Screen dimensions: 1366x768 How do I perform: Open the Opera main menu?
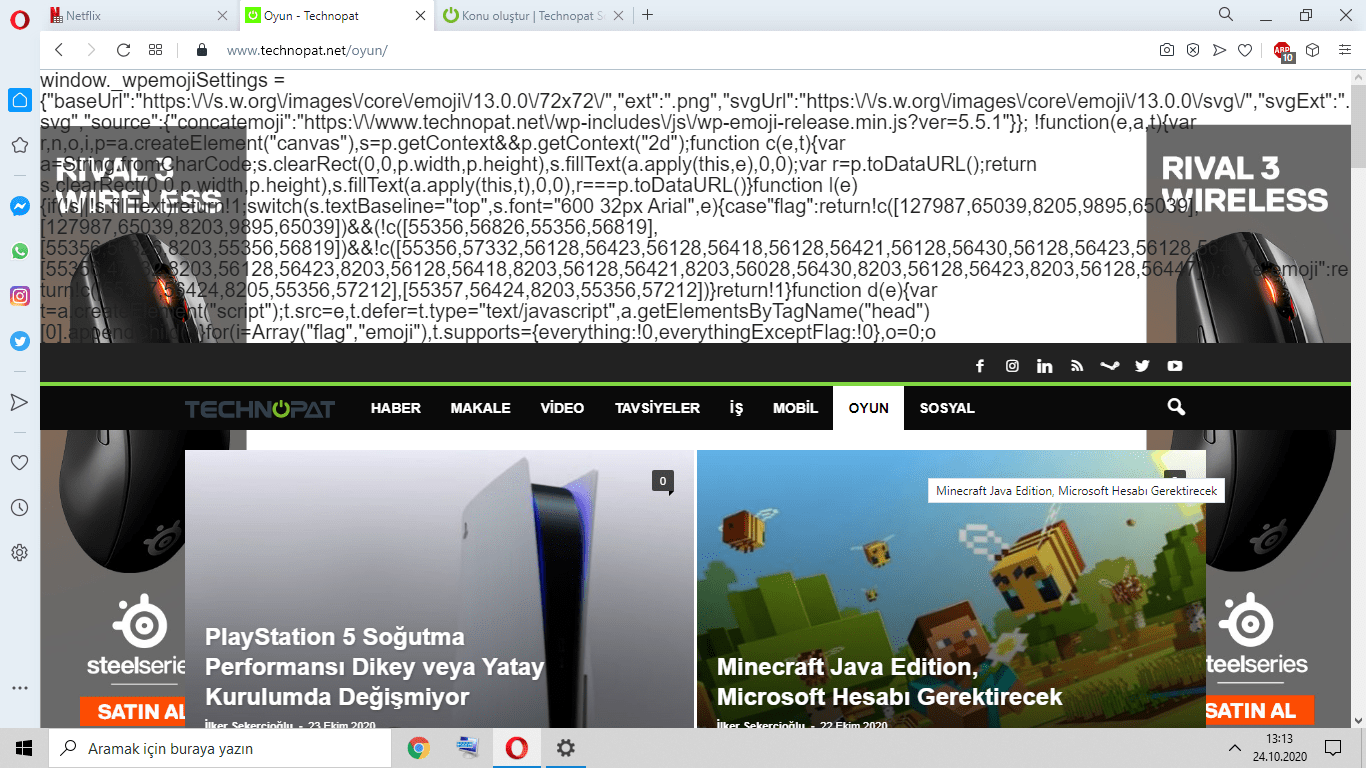(19, 20)
